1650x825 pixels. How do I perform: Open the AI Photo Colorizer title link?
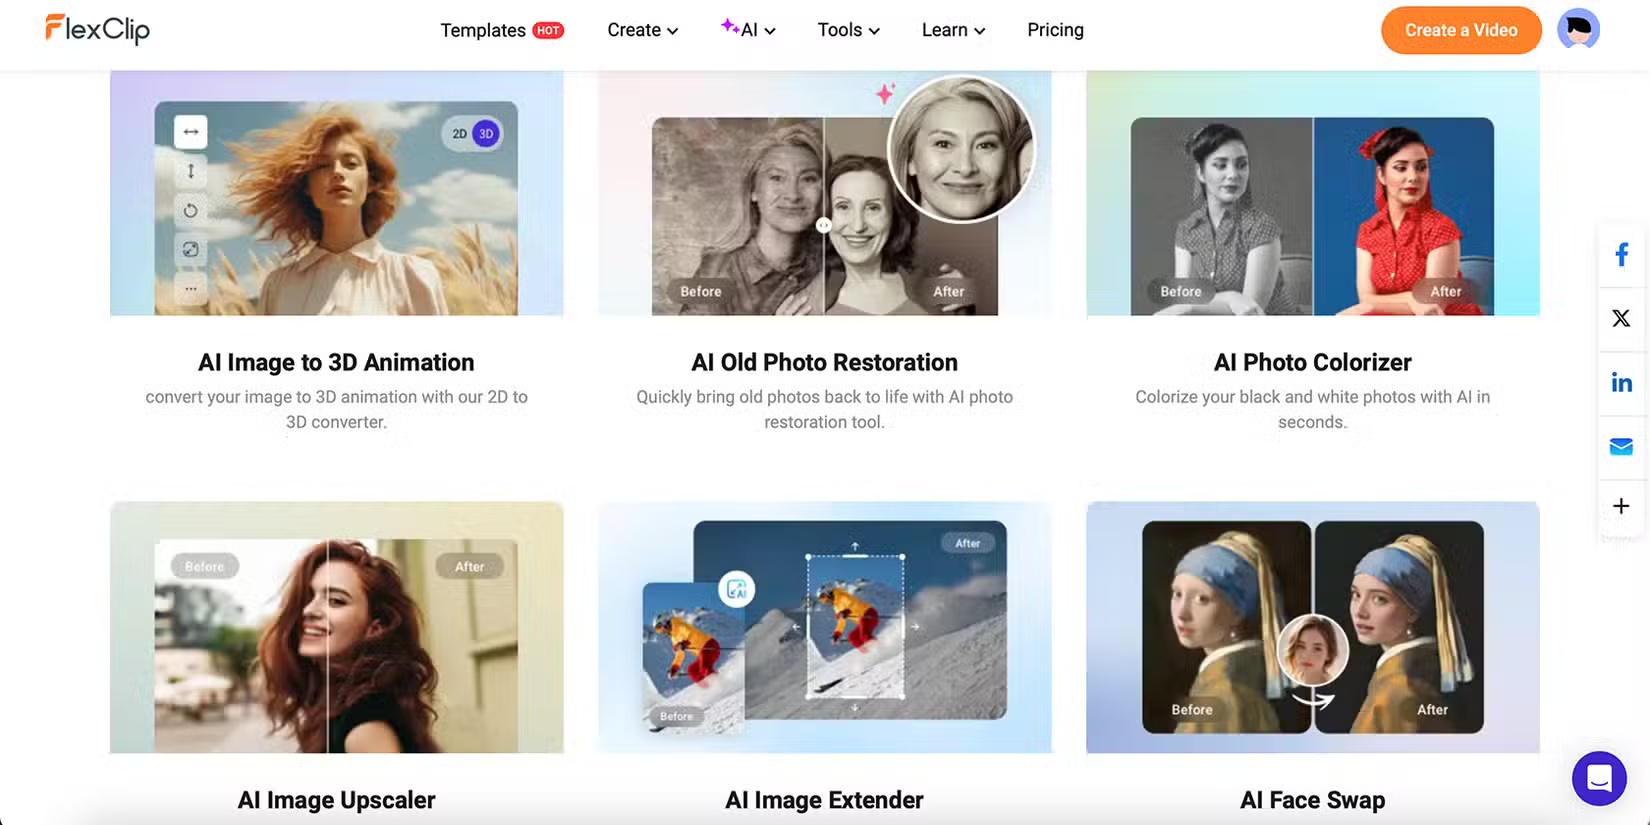tap(1312, 362)
